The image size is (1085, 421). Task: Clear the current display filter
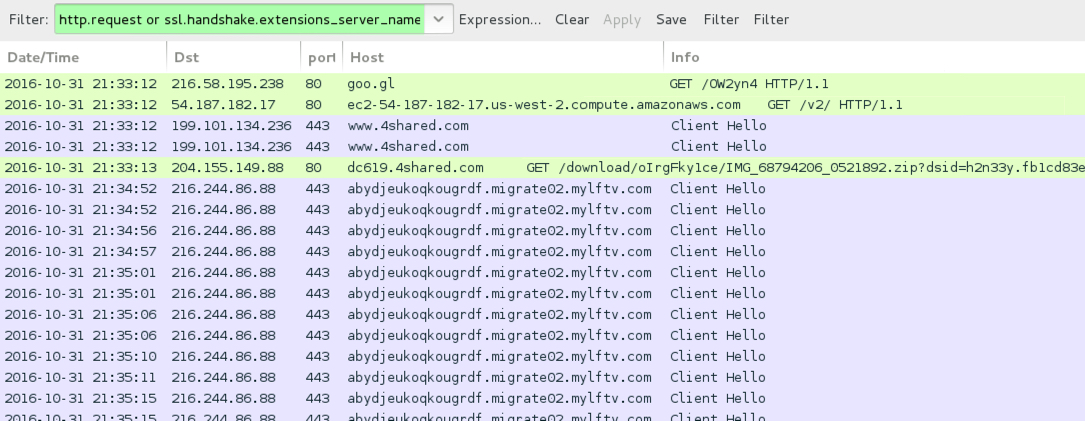click(572, 20)
